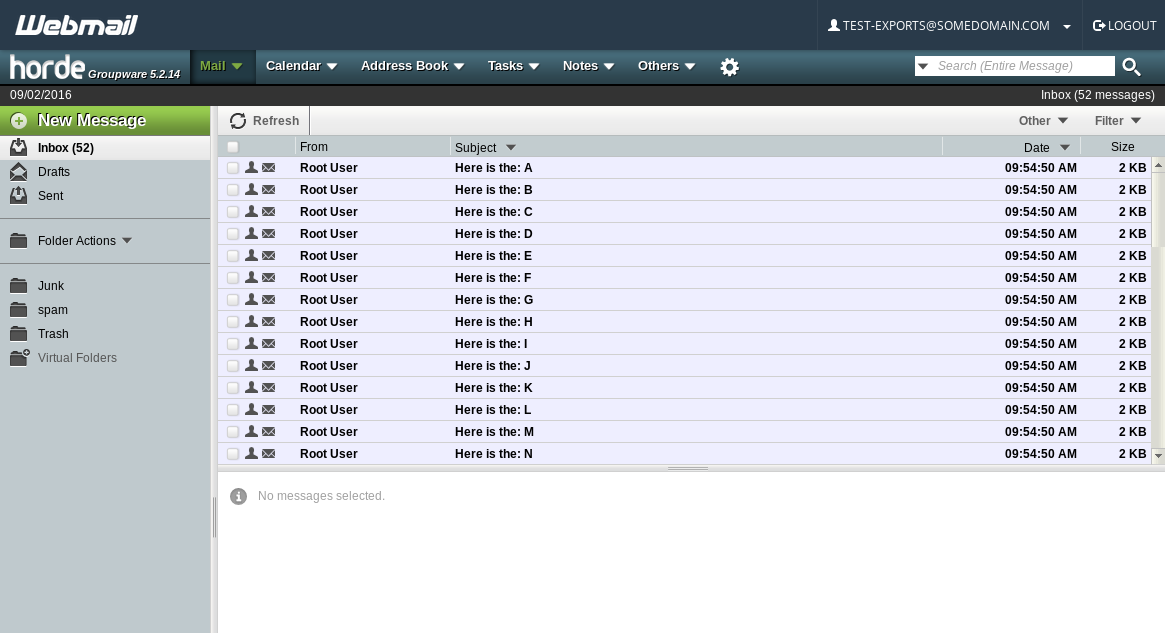Click the scrollbar down arrow
This screenshot has height=633, width=1165.
pyautogui.click(x=1158, y=455)
